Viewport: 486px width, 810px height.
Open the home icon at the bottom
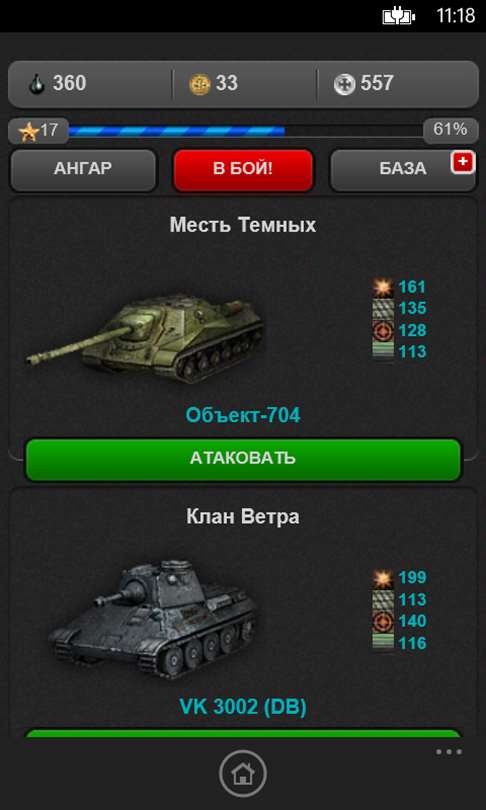243,773
